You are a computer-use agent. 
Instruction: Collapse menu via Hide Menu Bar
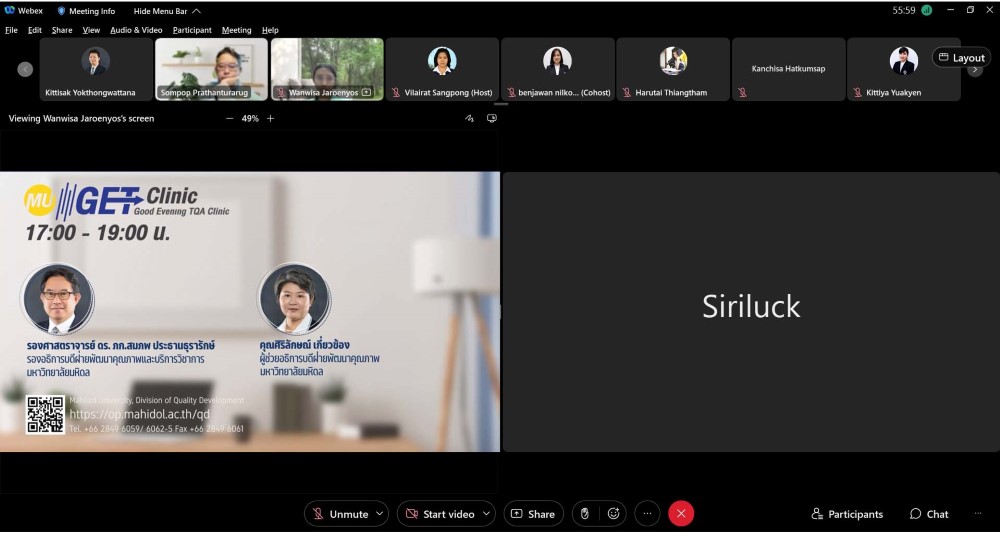161,11
